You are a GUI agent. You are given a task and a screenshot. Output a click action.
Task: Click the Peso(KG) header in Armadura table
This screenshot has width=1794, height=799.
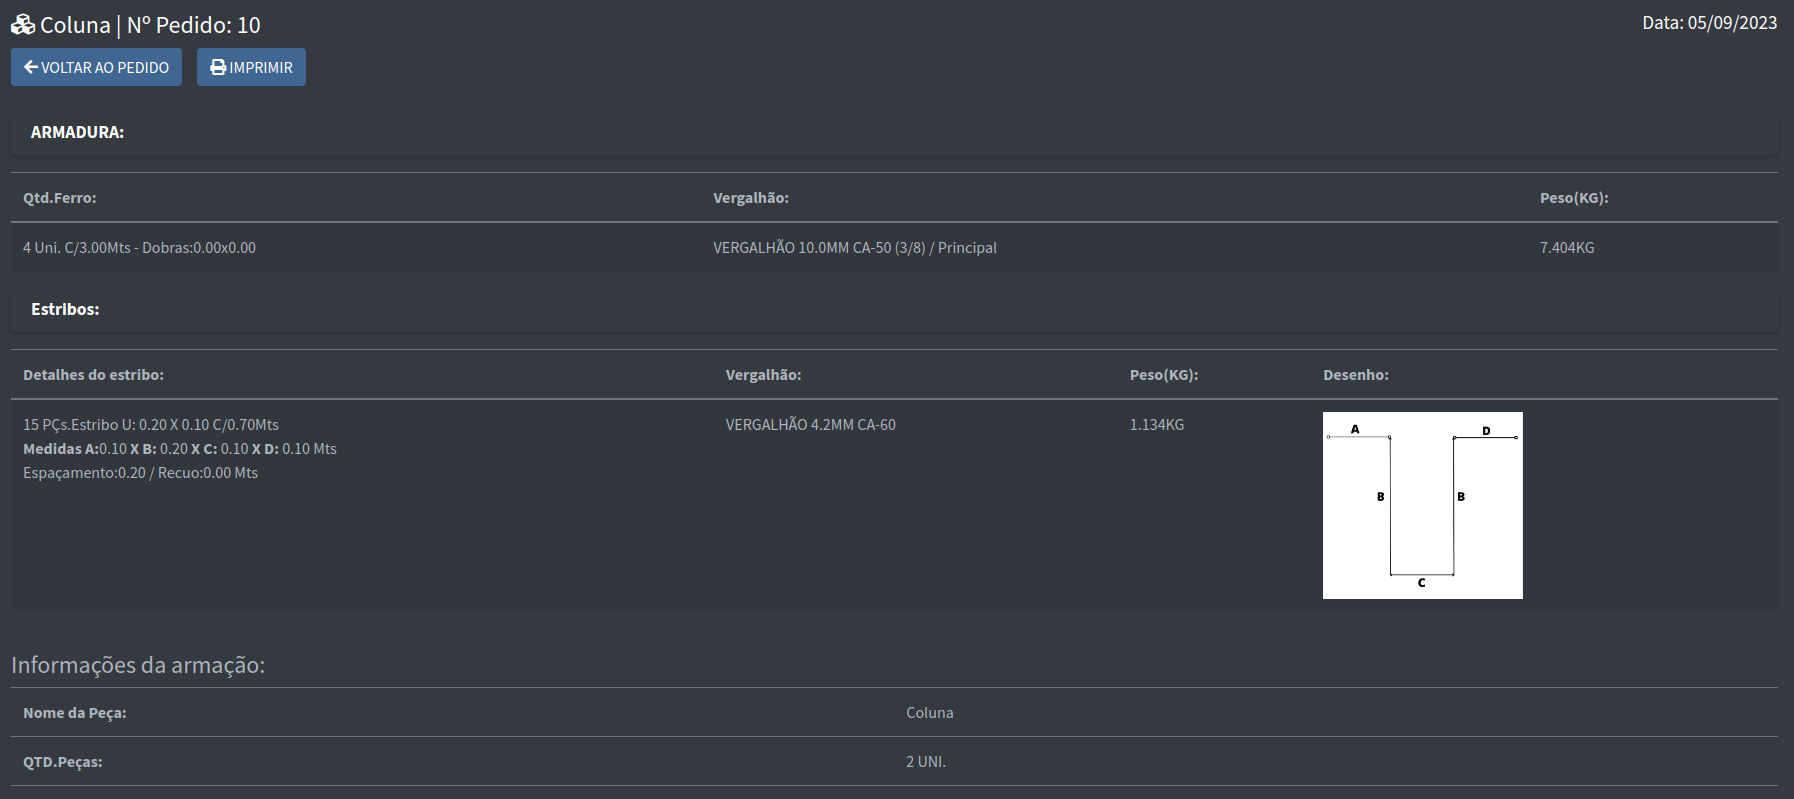[1574, 198]
